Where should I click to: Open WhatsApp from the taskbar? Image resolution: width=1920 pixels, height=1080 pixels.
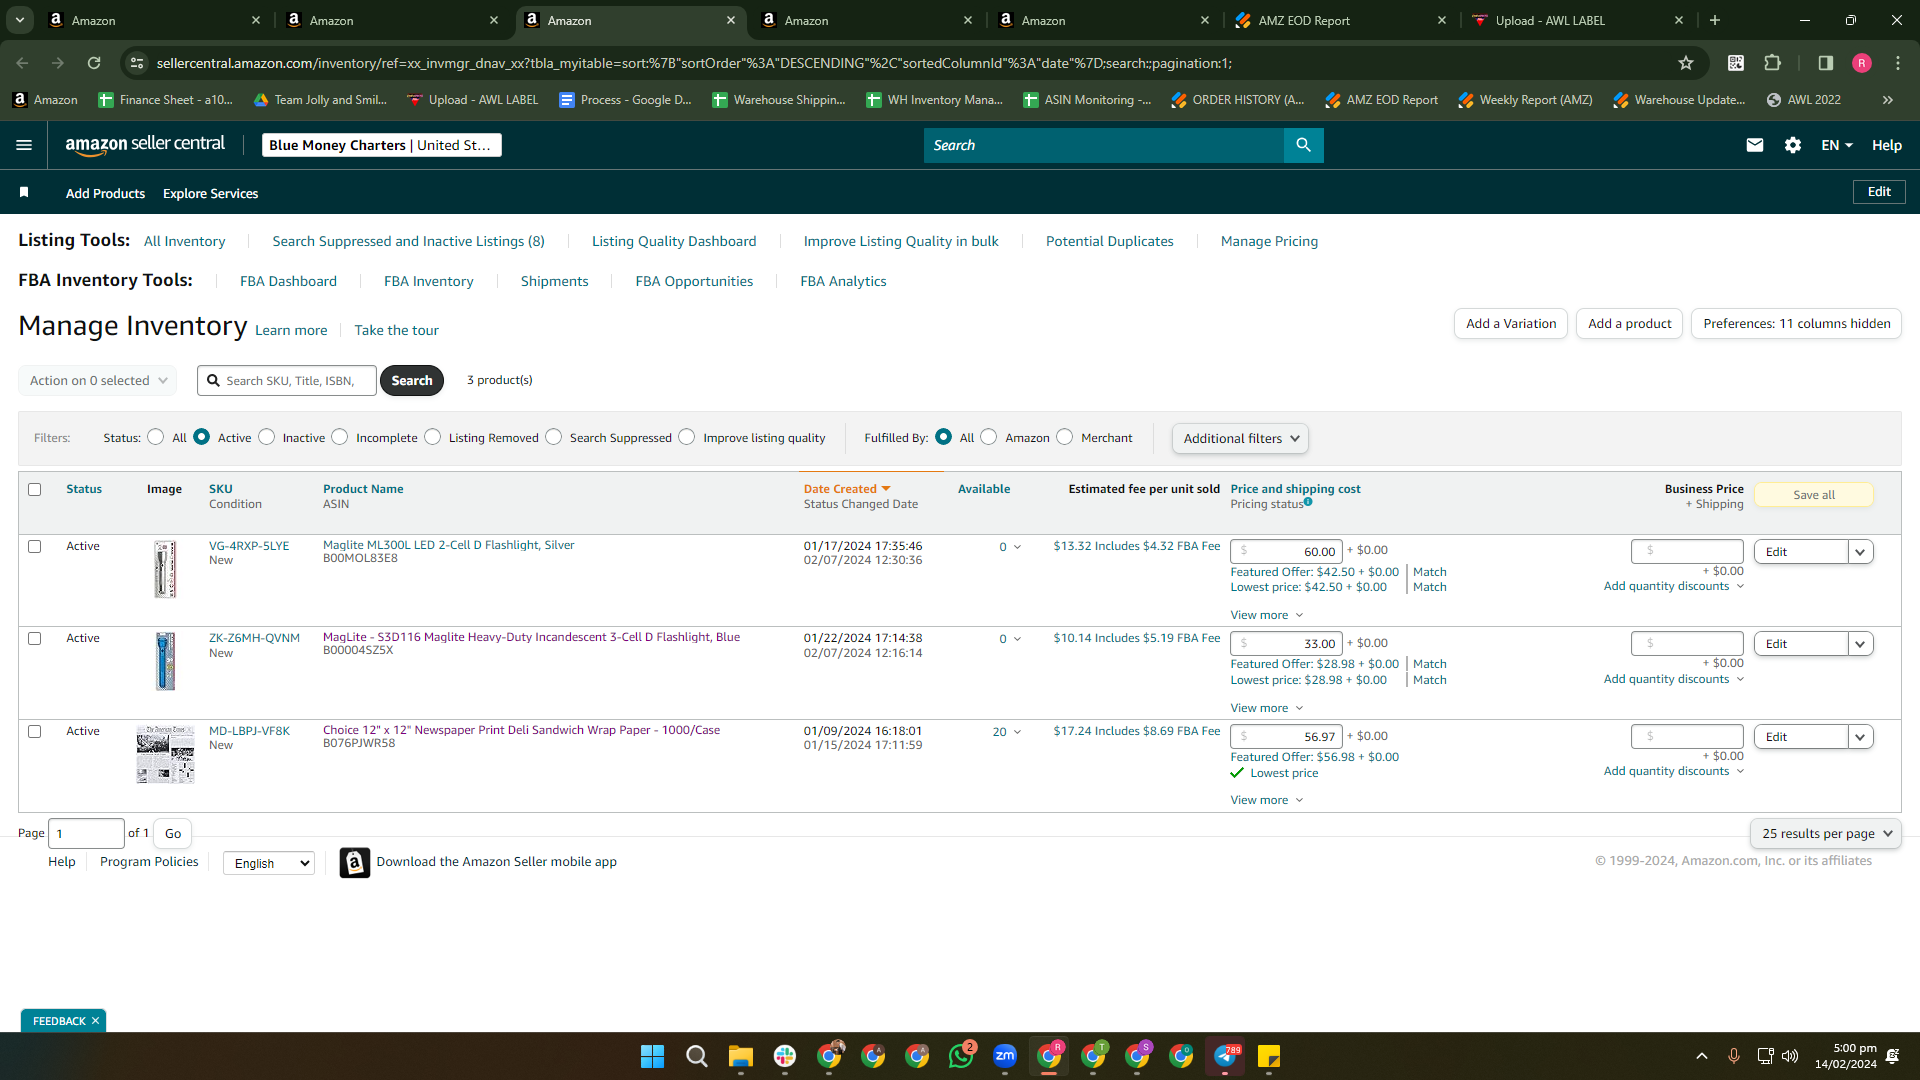tap(961, 1056)
